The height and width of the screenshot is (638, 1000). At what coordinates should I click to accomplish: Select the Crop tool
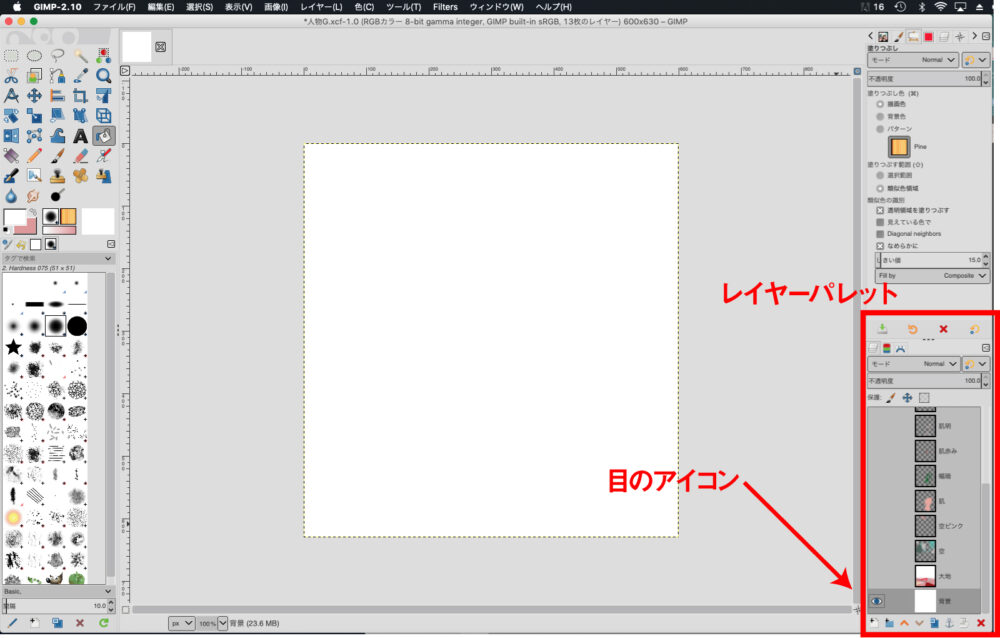click(80, 95)
